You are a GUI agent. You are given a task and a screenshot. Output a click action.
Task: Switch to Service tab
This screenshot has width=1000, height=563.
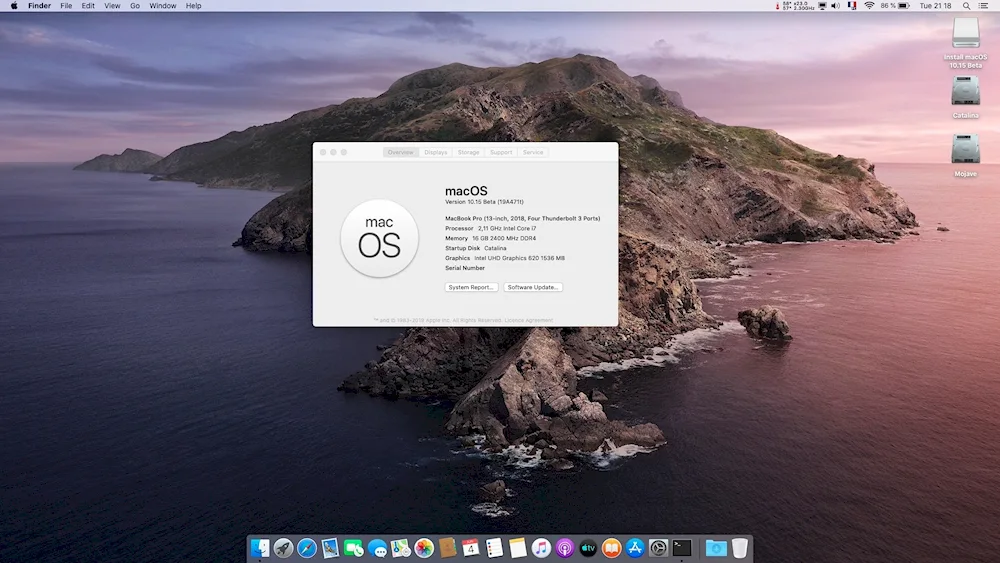[x=533, y=152]
